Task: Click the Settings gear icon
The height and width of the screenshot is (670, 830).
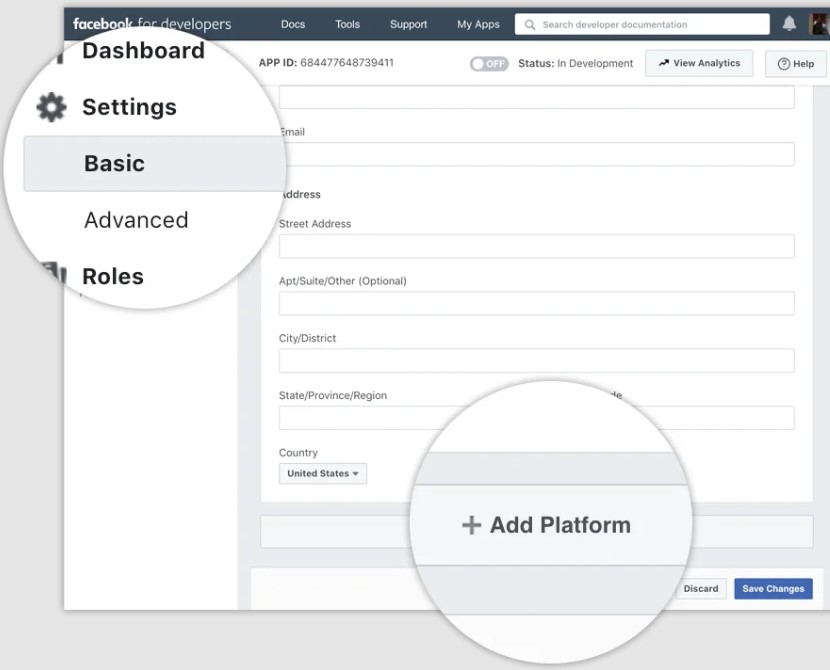Action: coord(47,107)
